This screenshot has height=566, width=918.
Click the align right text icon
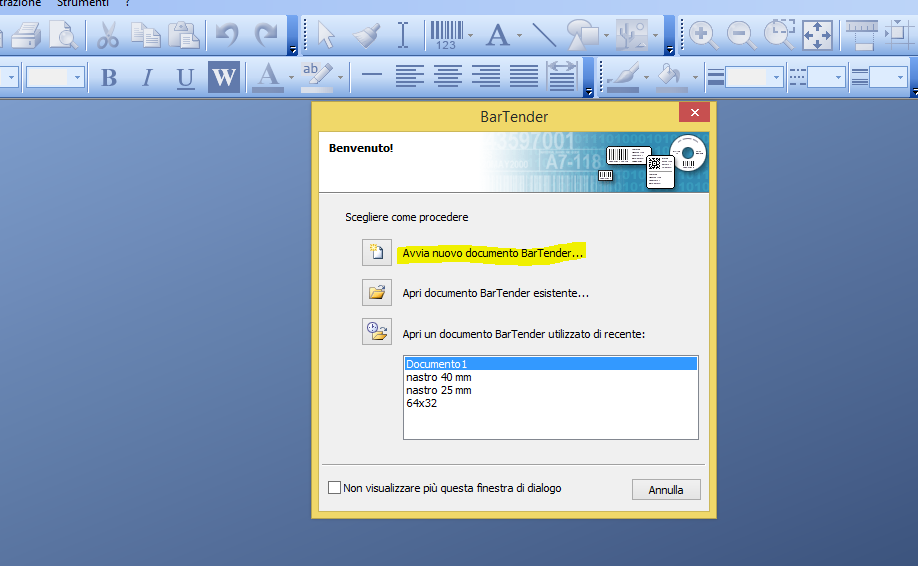[486, 76]
